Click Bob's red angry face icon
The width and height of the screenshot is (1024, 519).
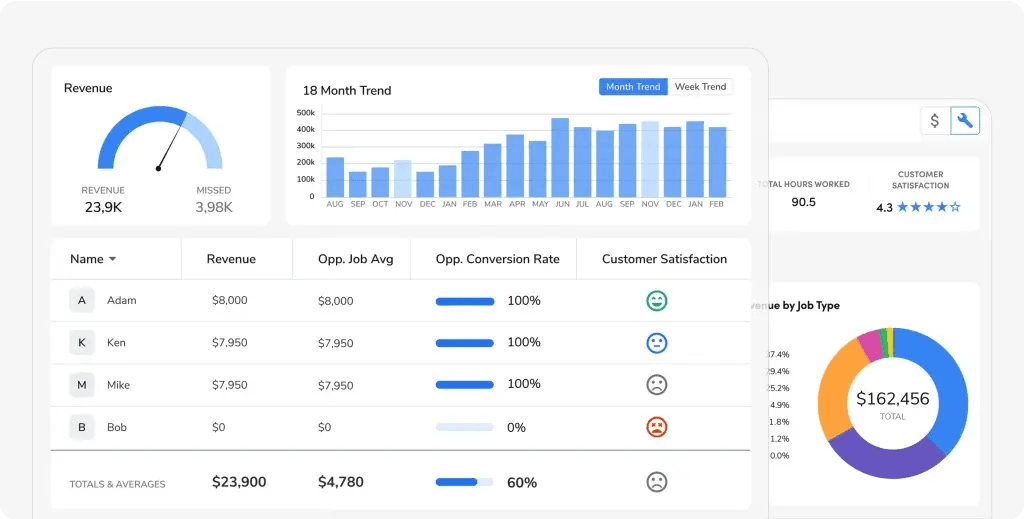[x=656, y=427]
